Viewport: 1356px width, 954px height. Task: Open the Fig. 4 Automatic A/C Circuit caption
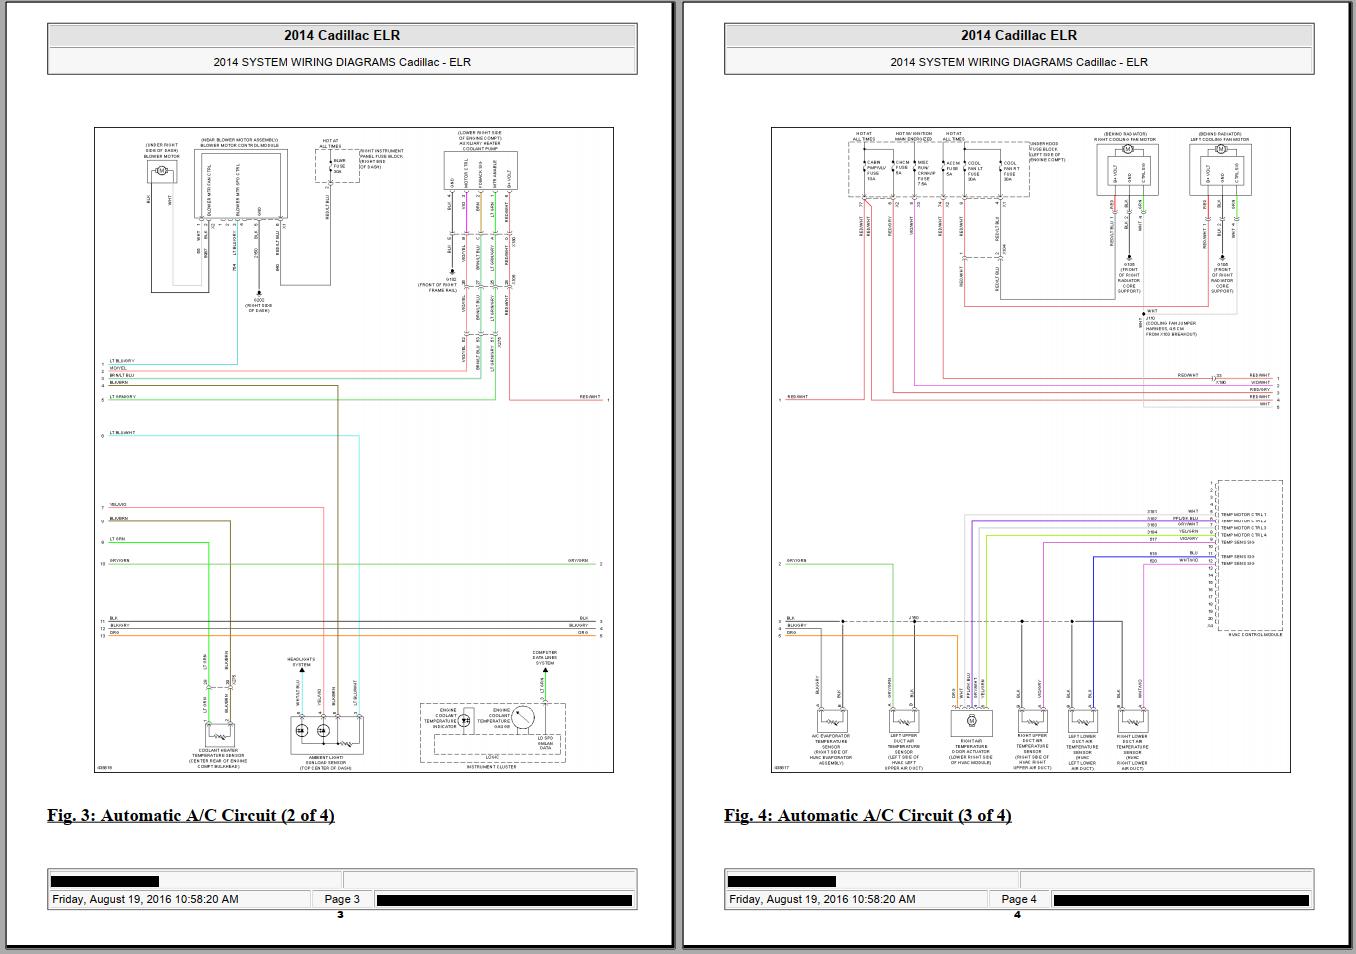point(868,815)
